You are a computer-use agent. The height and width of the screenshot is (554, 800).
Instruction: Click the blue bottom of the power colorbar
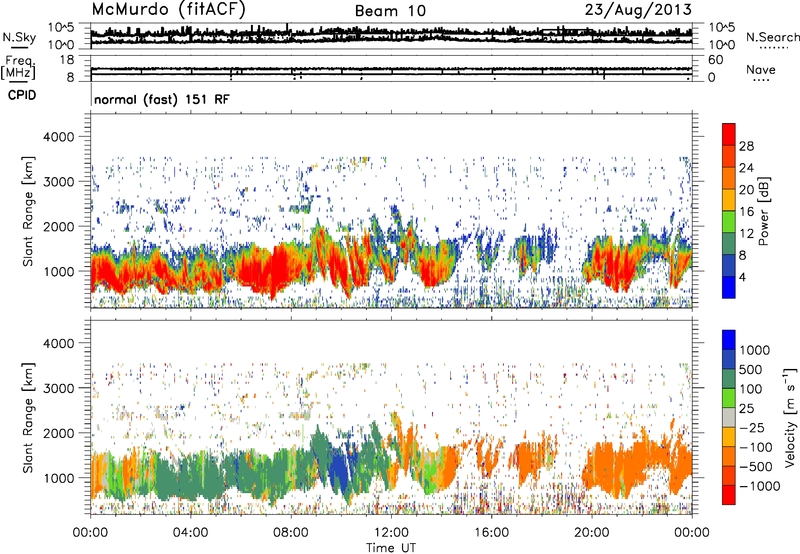click(x=729, y=287)
